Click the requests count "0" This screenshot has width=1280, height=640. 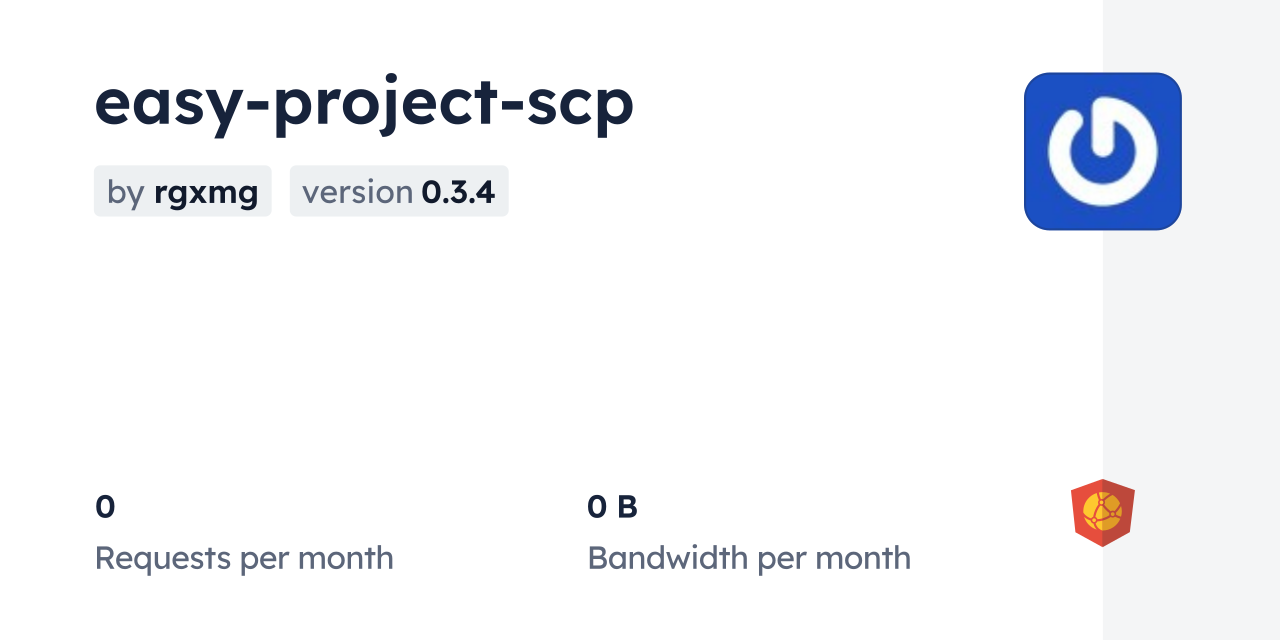pyautogui.click(x=105, y=507)
